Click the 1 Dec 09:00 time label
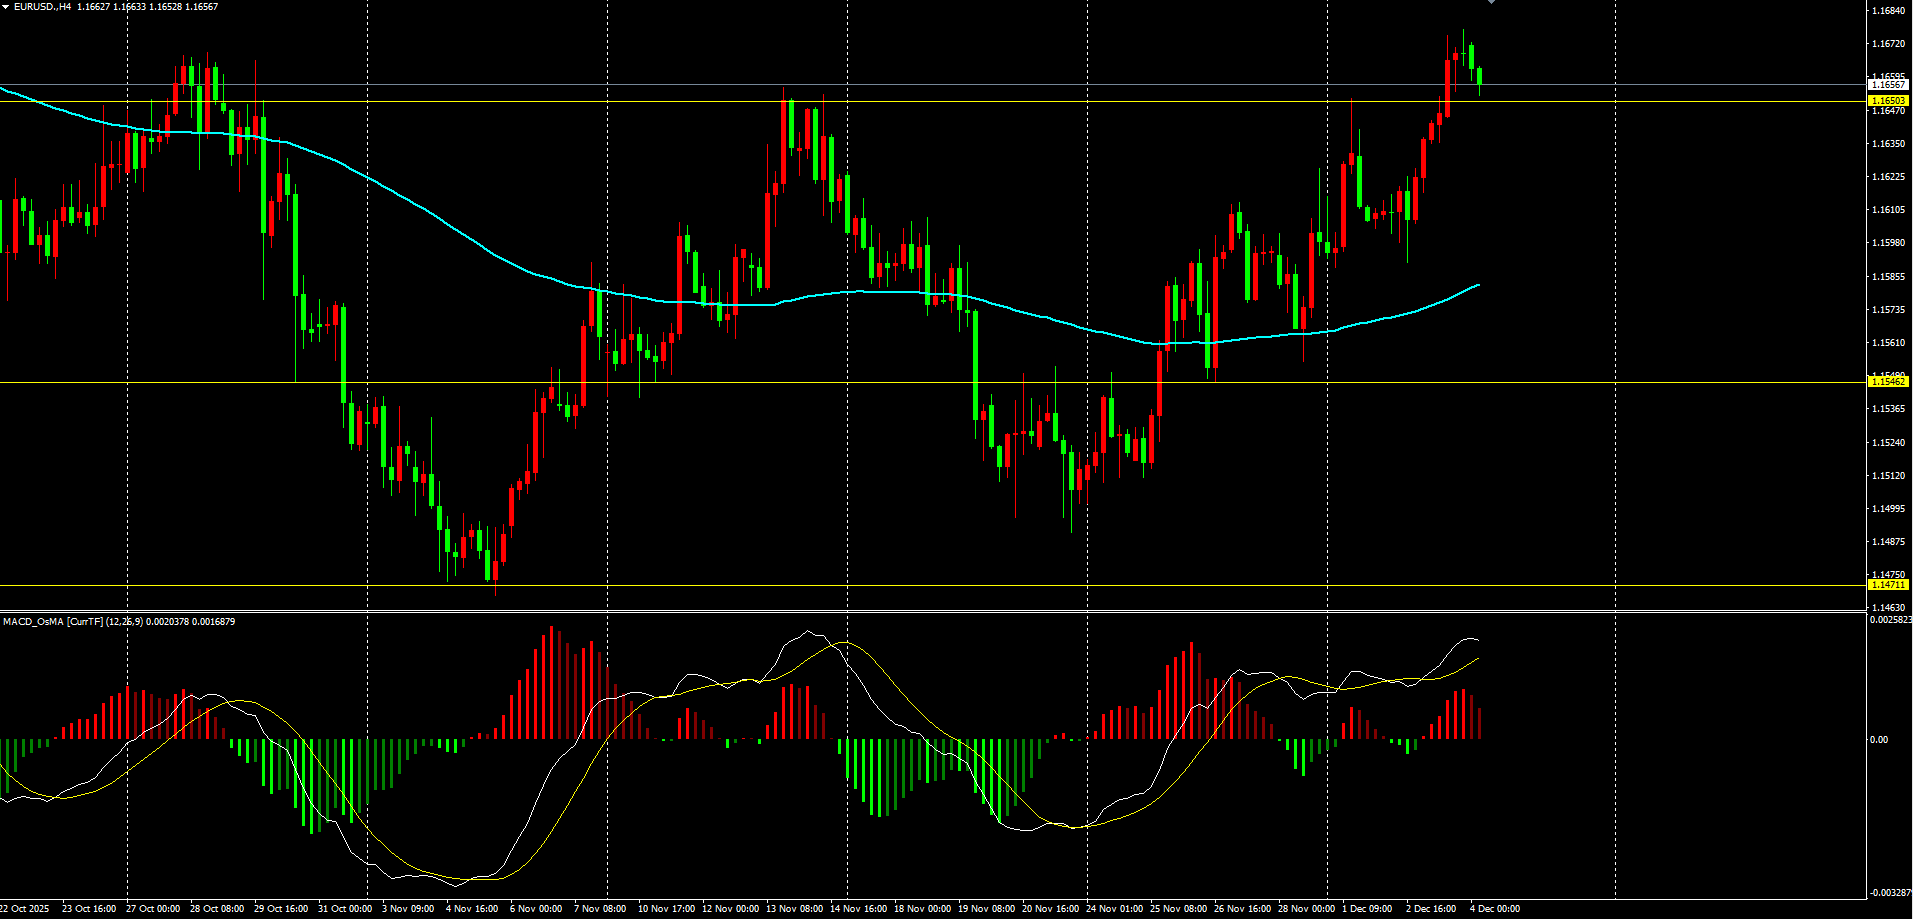This screenshot has height=919, width=1913. [1366, 909]
